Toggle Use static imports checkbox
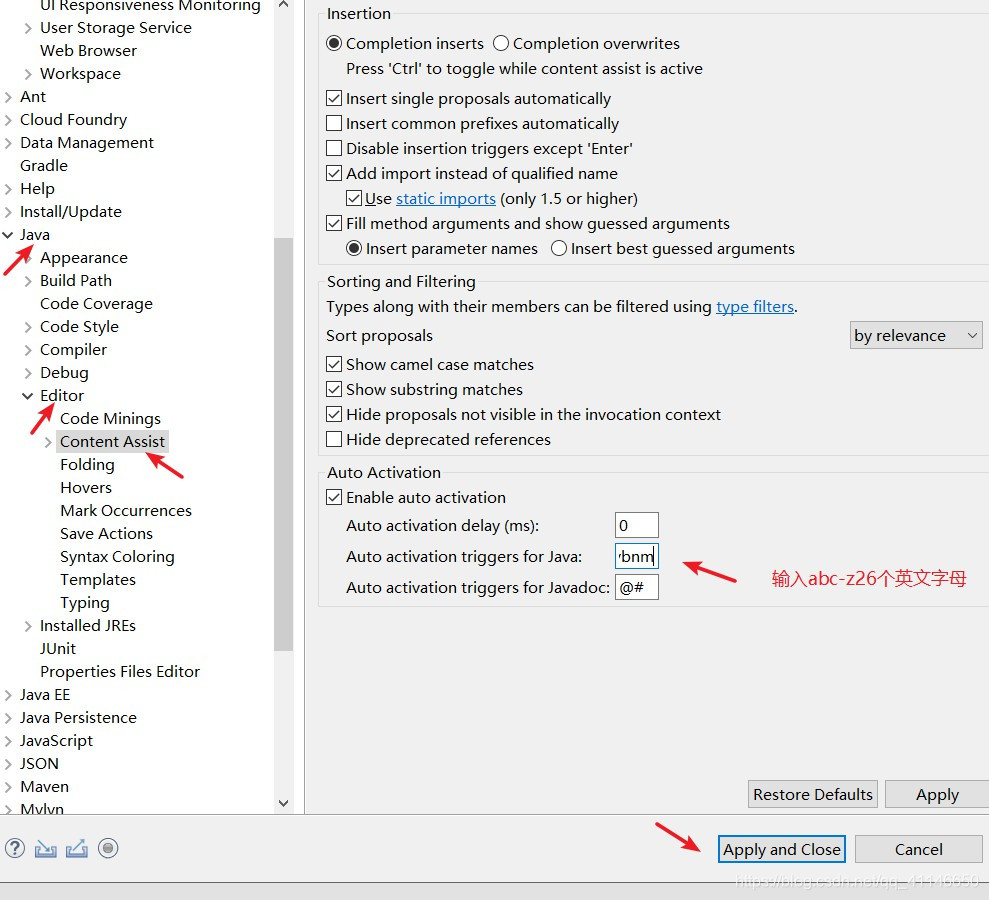This screenshot has height=900, width=989. click(x=354, y=198)
